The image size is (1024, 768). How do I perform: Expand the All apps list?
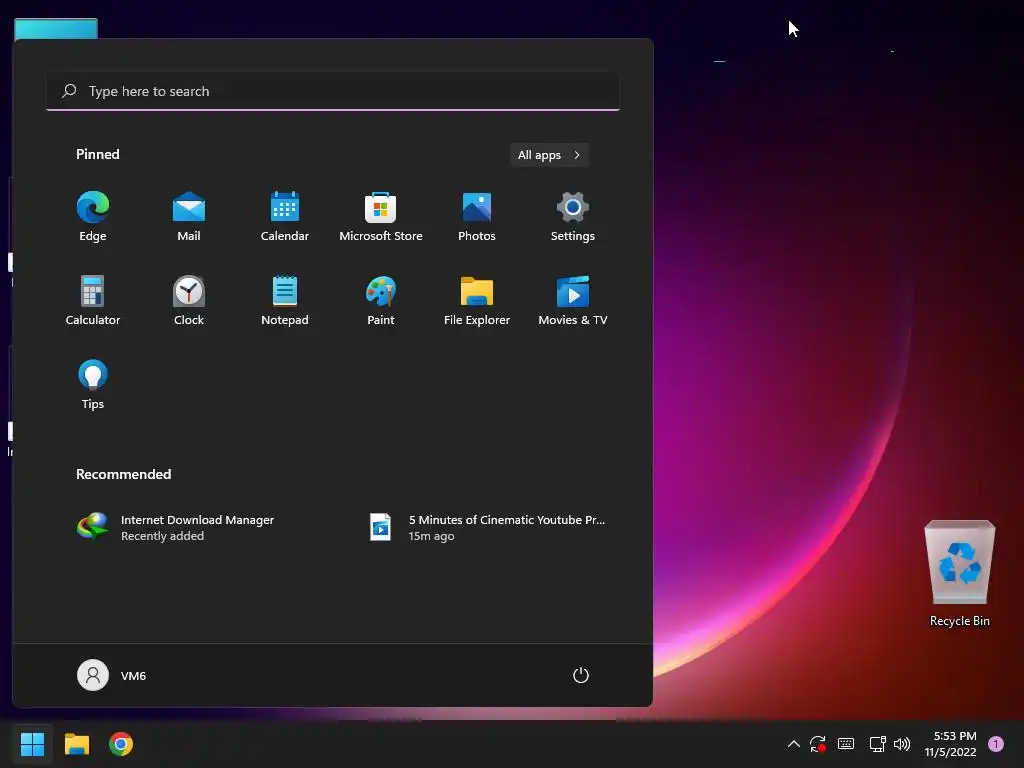pyautogui.click(x=549, y=155)
